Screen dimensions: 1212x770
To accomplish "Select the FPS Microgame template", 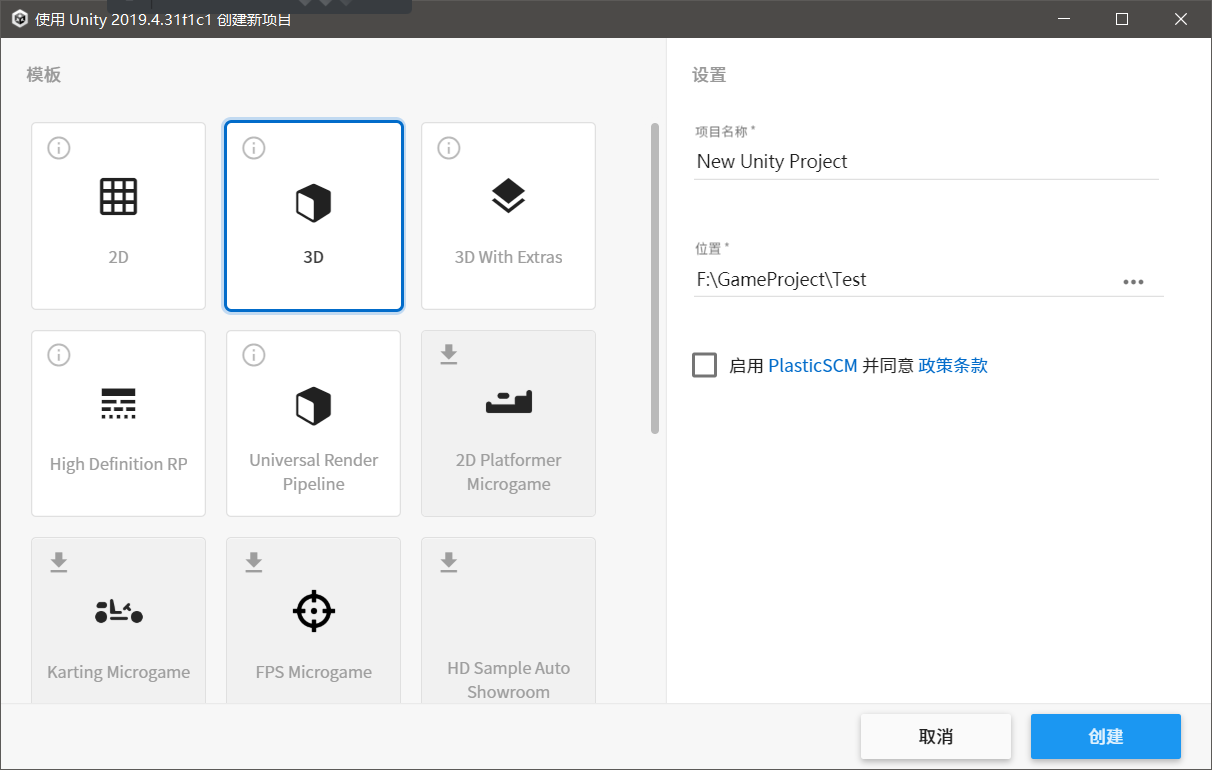I will (313, 620).
